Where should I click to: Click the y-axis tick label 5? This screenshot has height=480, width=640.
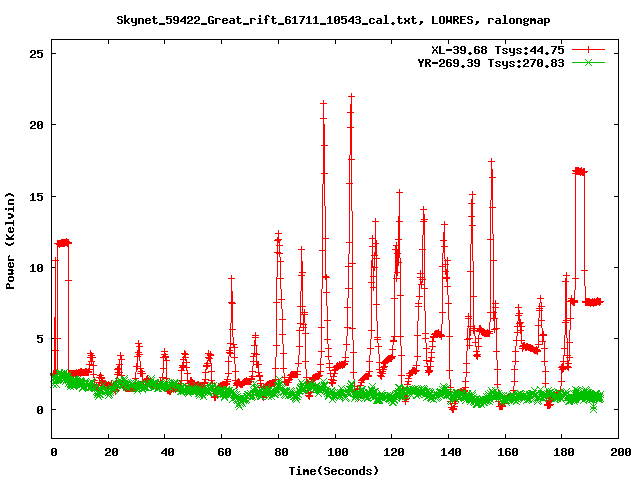40,339
